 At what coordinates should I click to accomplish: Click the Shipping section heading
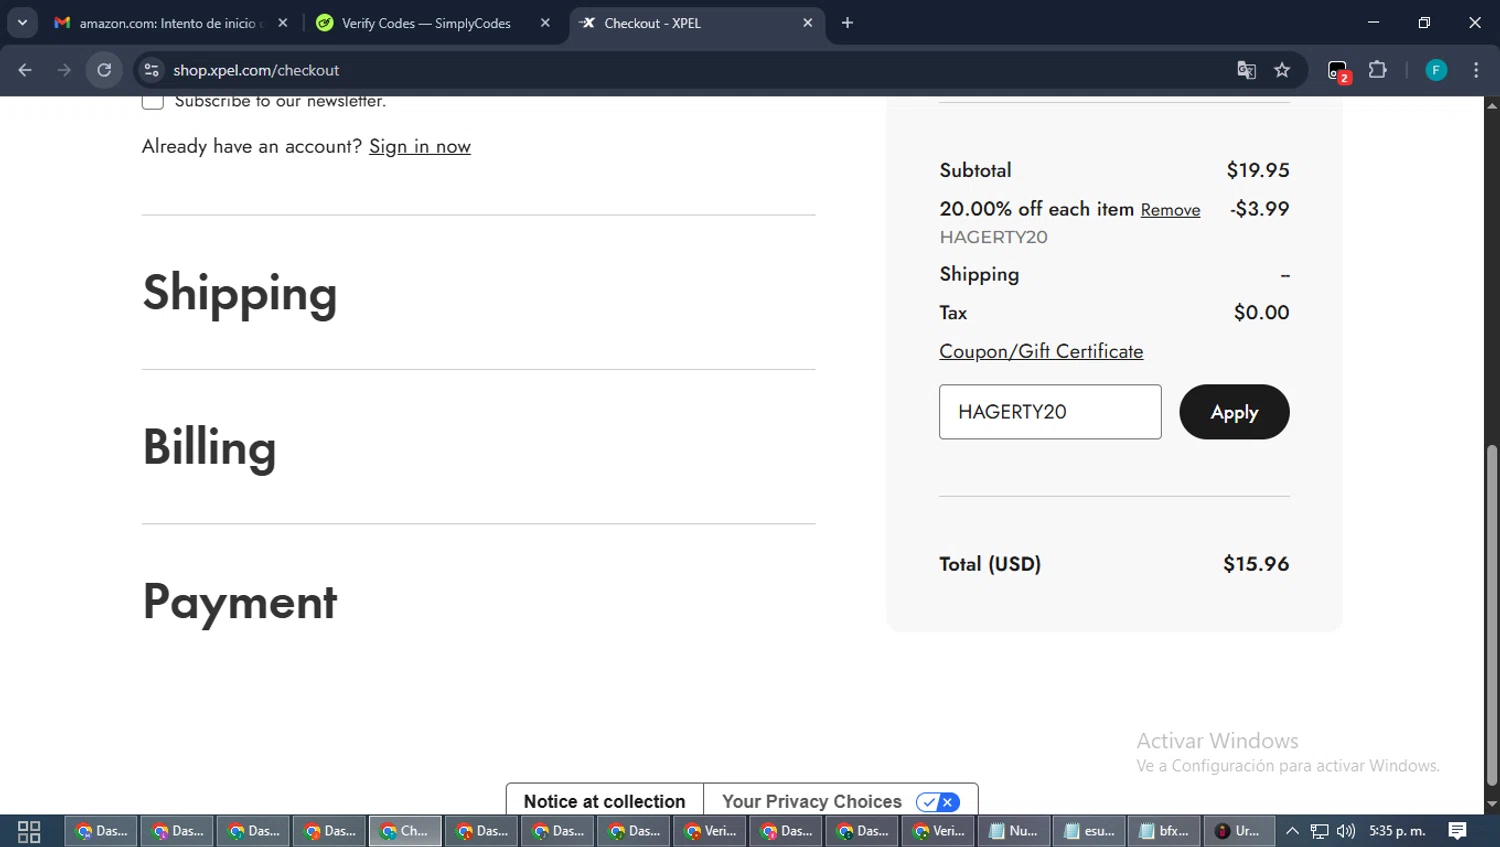240,293
